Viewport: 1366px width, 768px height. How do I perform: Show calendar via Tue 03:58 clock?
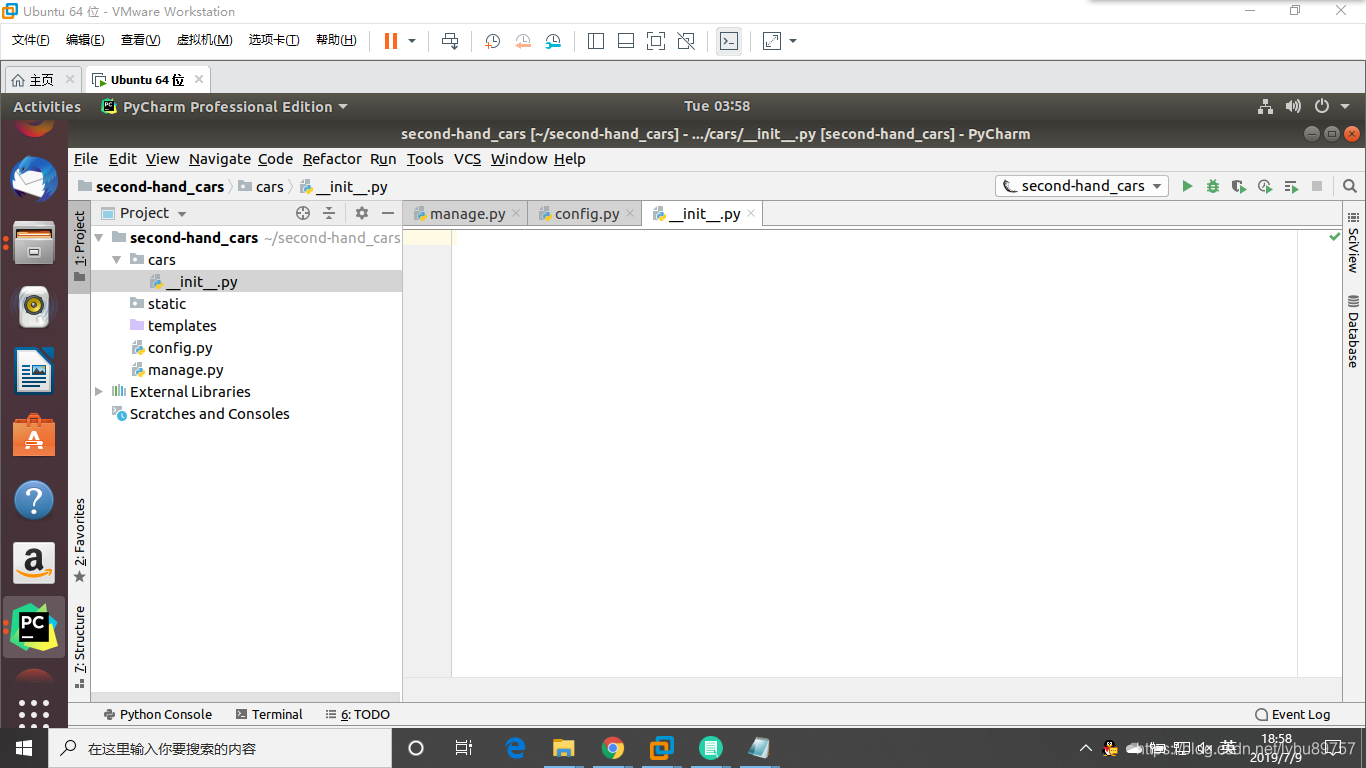click(717, 106)
